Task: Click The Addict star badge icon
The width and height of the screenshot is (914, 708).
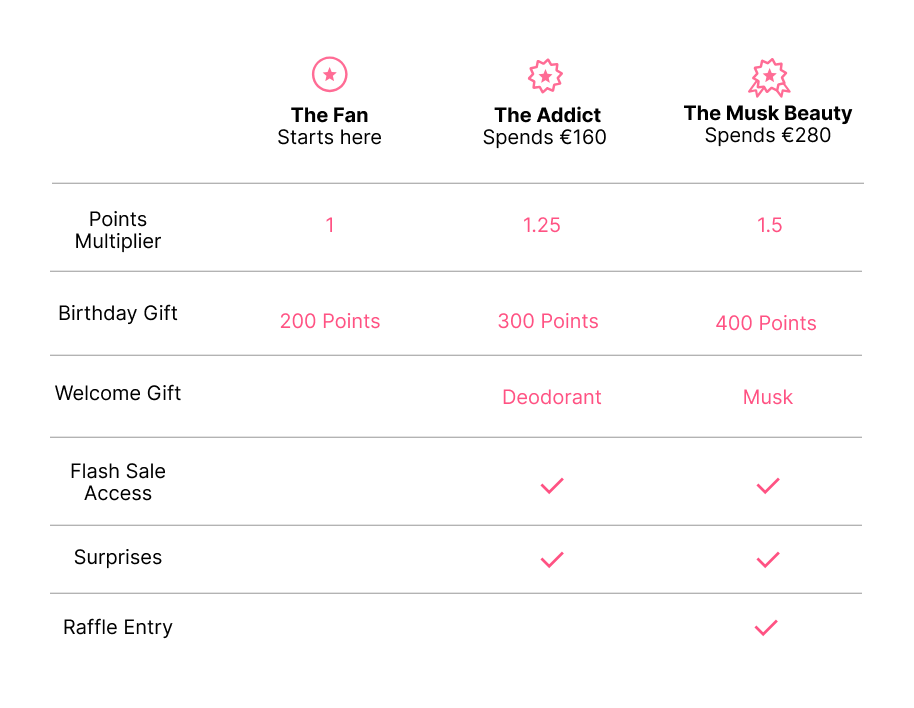Action: click(x=545, y=76)
